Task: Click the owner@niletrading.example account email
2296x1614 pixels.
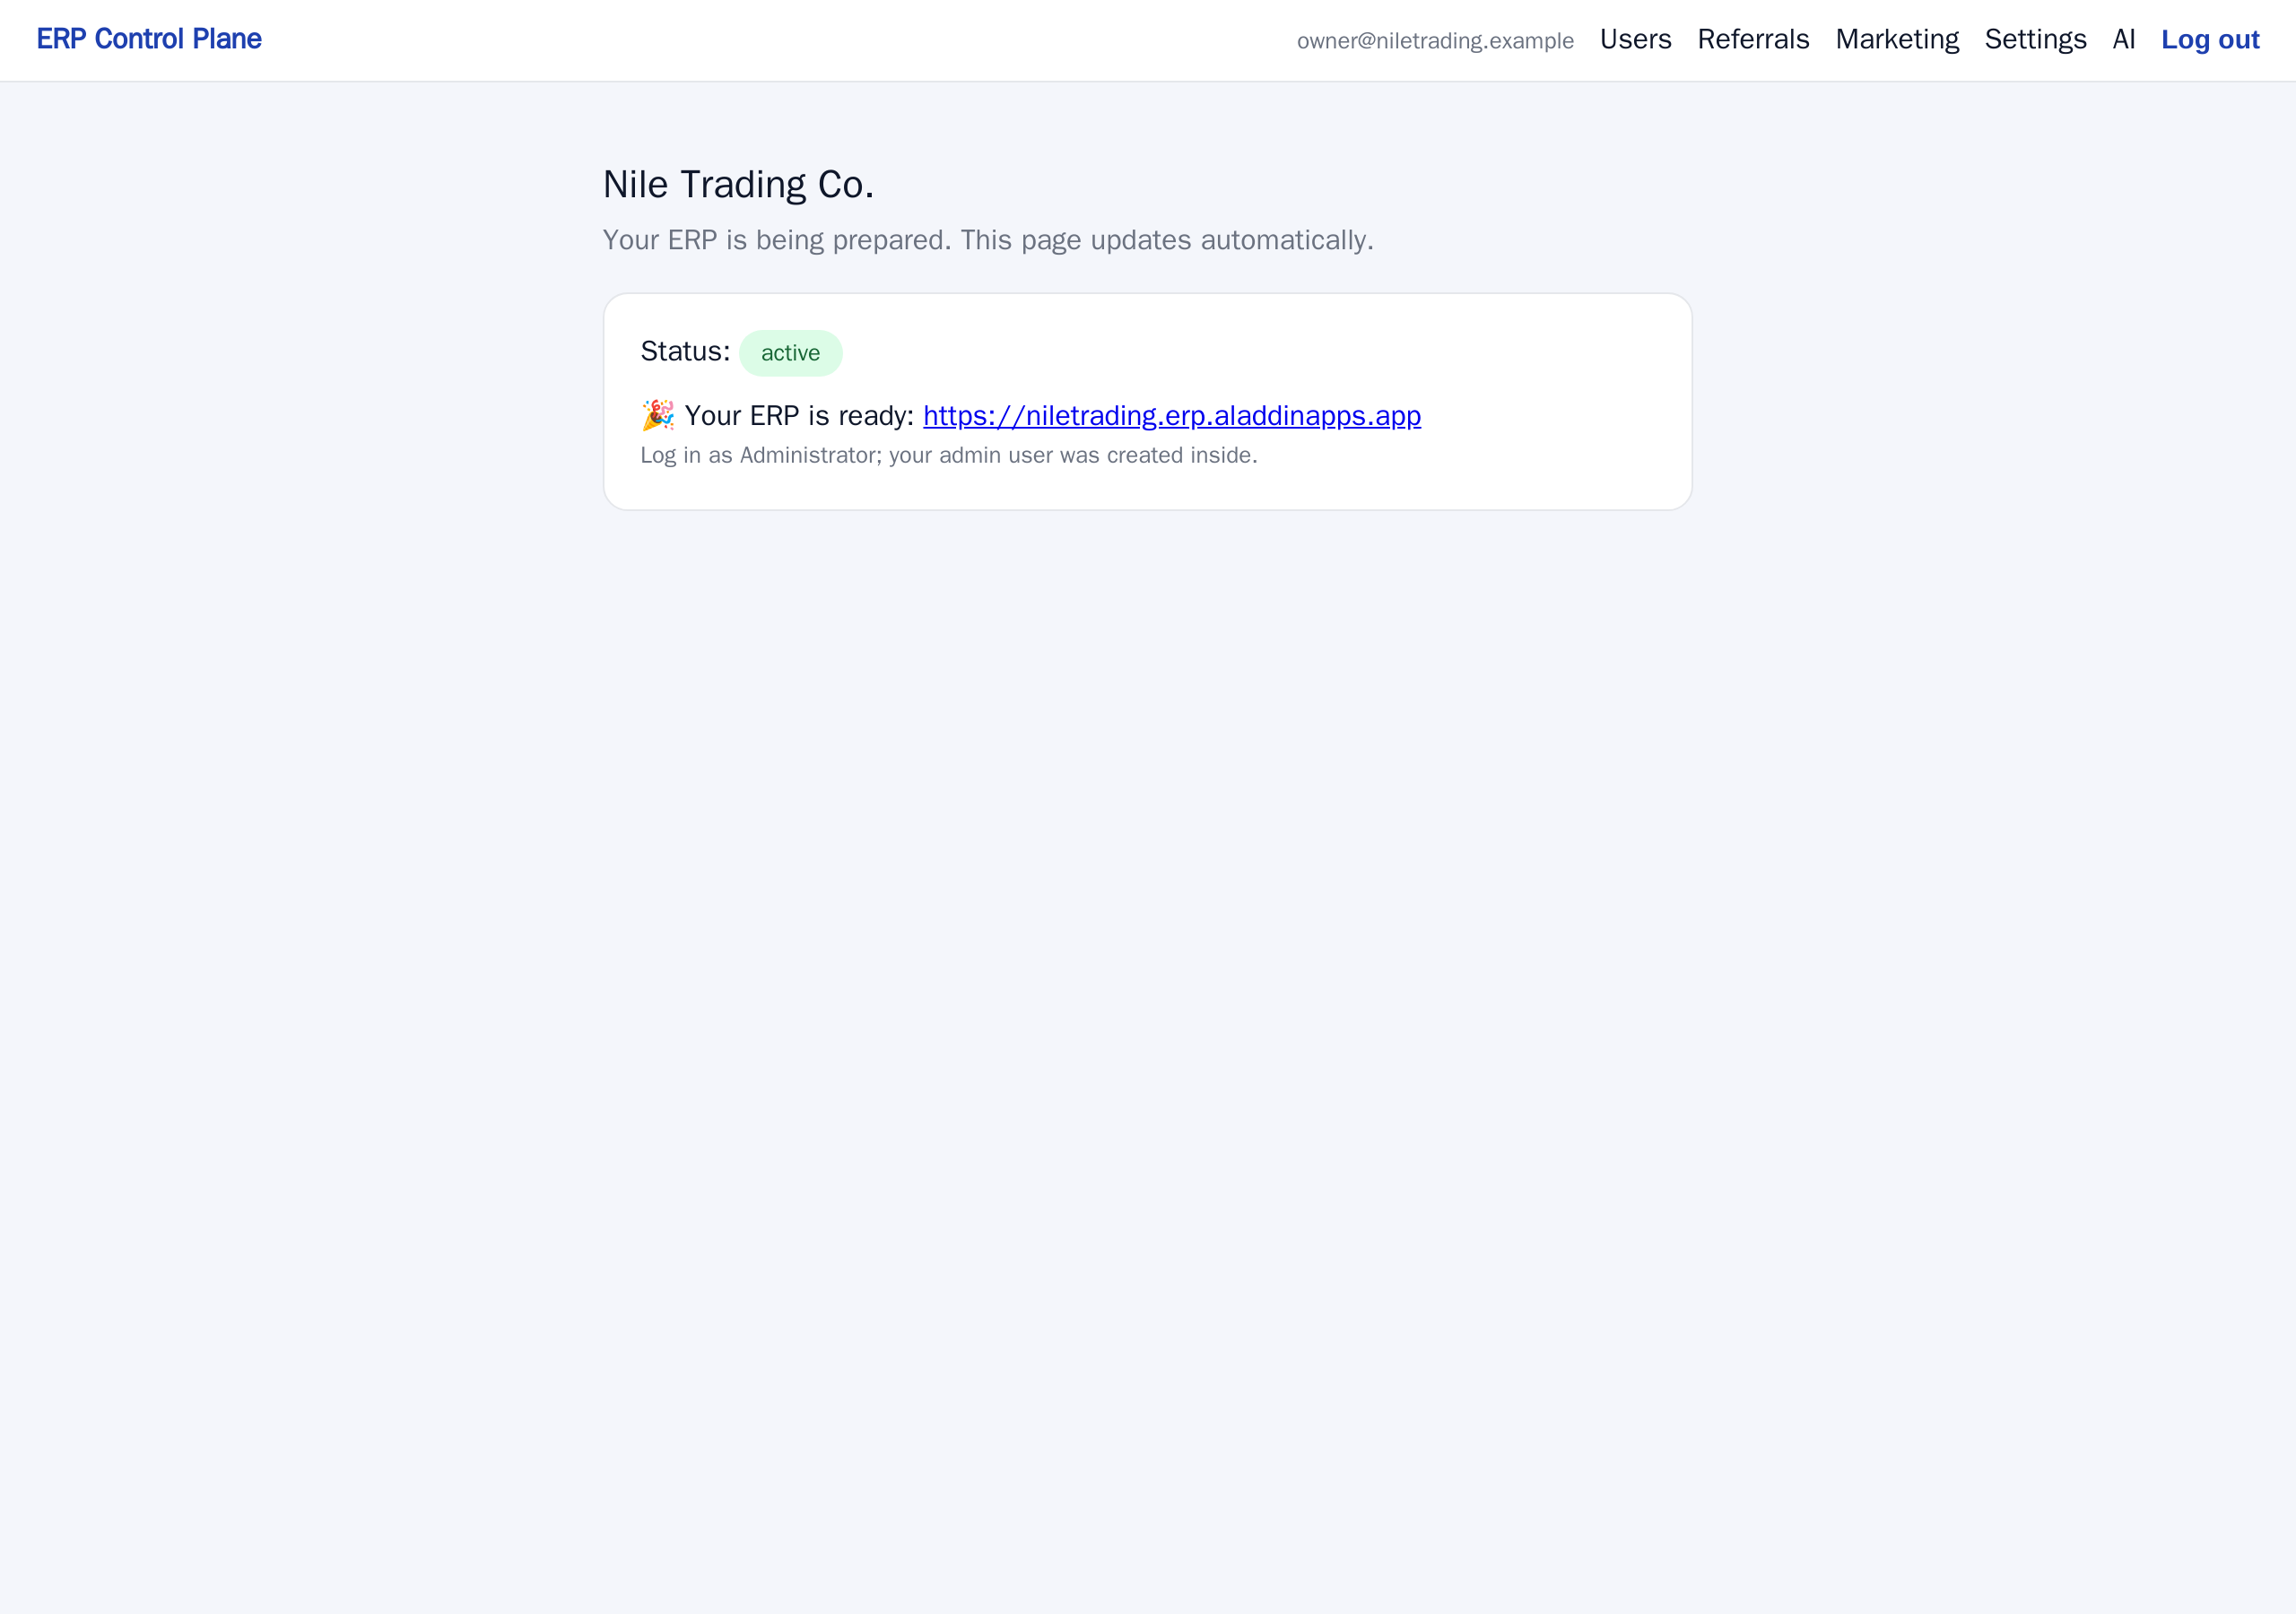Action: point(1435,41)
